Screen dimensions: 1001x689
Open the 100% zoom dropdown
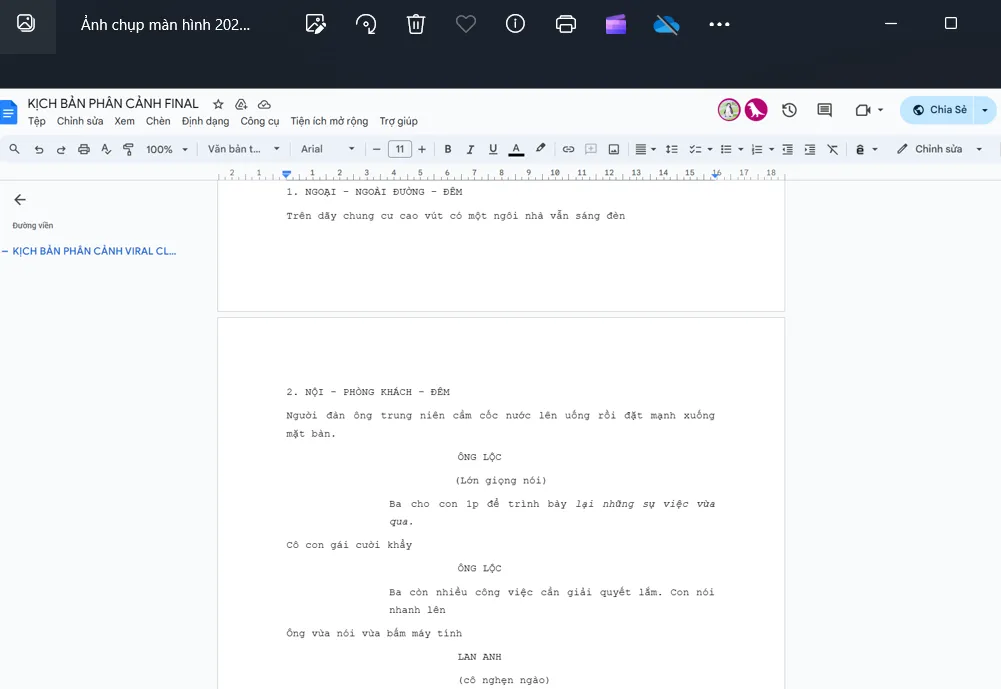pos(165,149)
